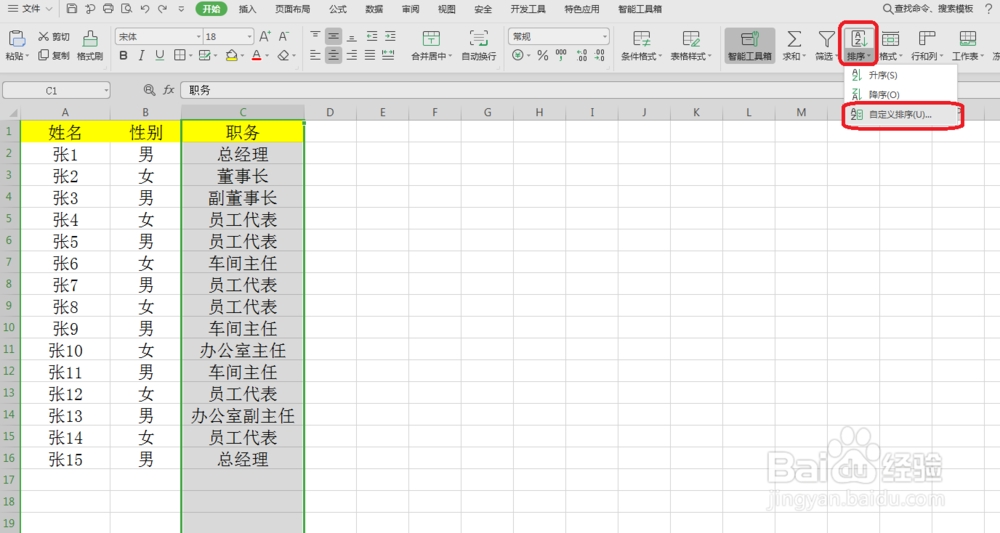Open the font size 18 dropdown
This screenshot has height=533, width=1000.
(249, 36)
